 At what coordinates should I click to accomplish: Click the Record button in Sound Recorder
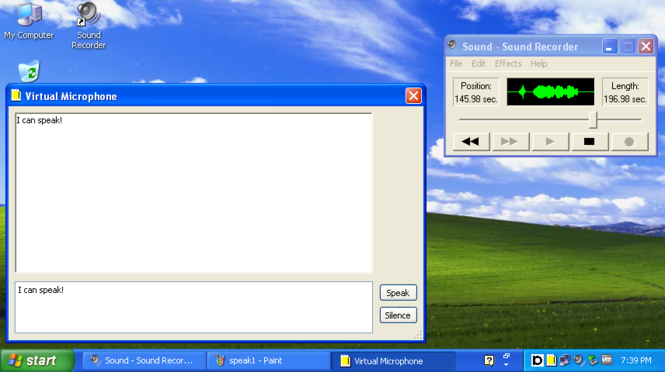(x=629, y=142)
